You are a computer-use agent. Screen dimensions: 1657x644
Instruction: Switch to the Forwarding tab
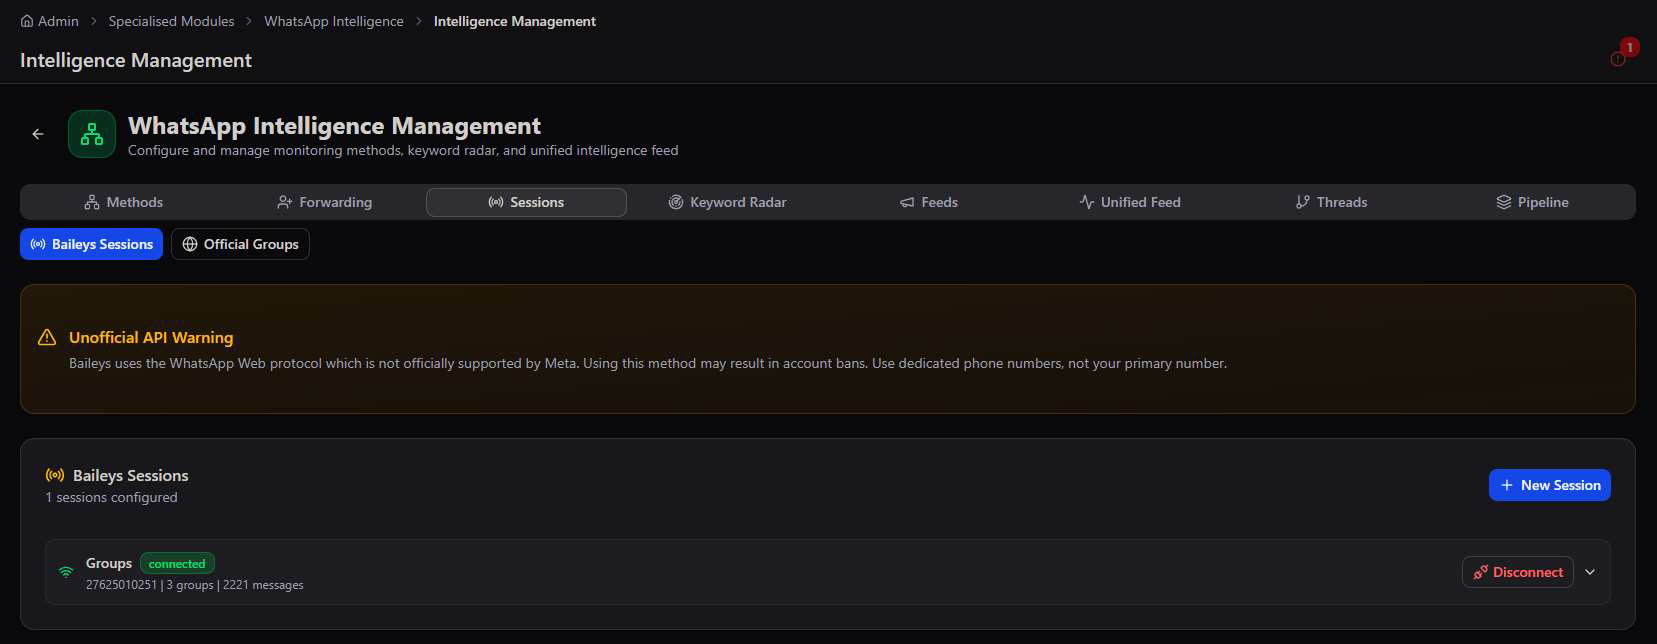pos(324,202)
